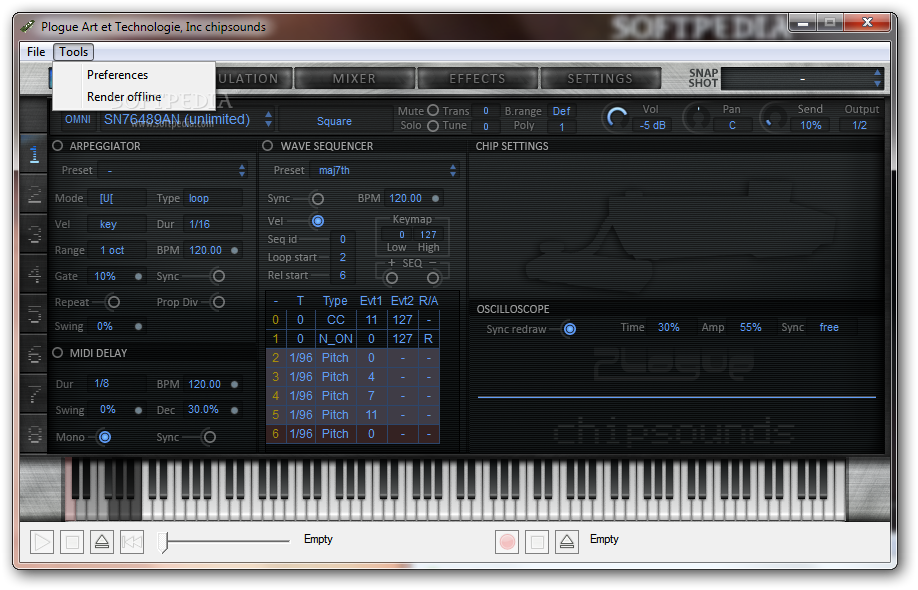Image resolution: width=918 pixels, height=590 pixels.
Task: Click wave sequencer BPM dot indicator
Action: click(x=435, y=198)
